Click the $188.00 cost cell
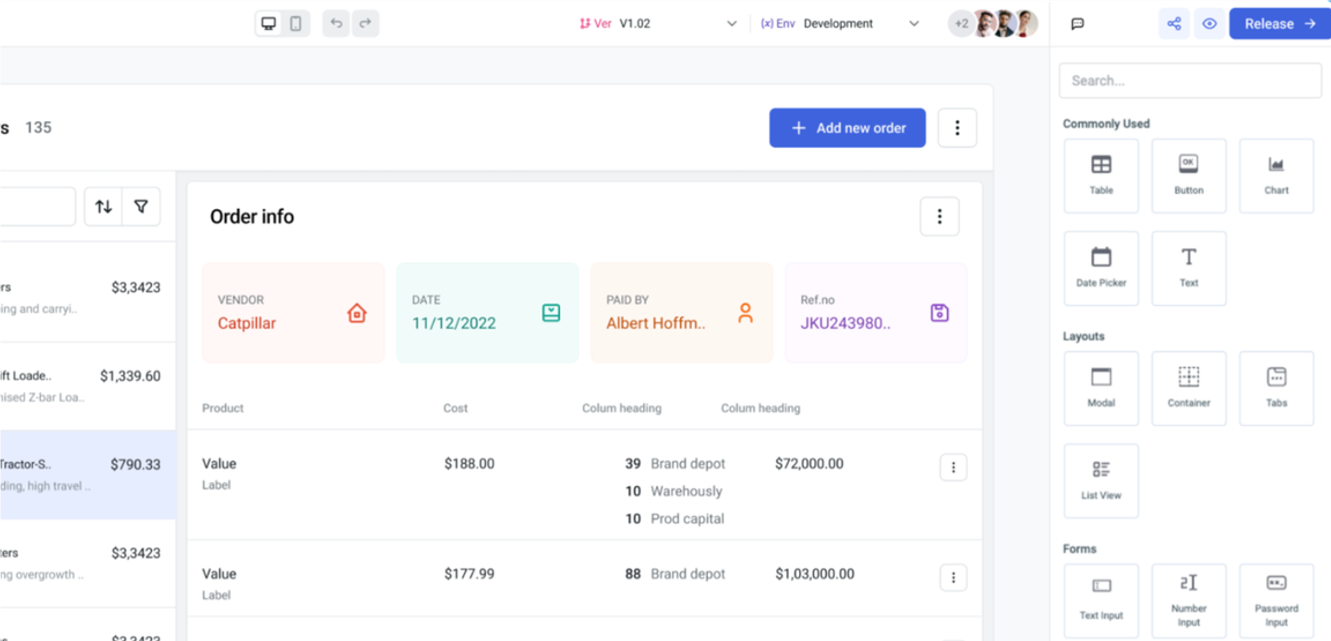Image resolution: width=1331 pixels, height=641 pixels. 469,464
